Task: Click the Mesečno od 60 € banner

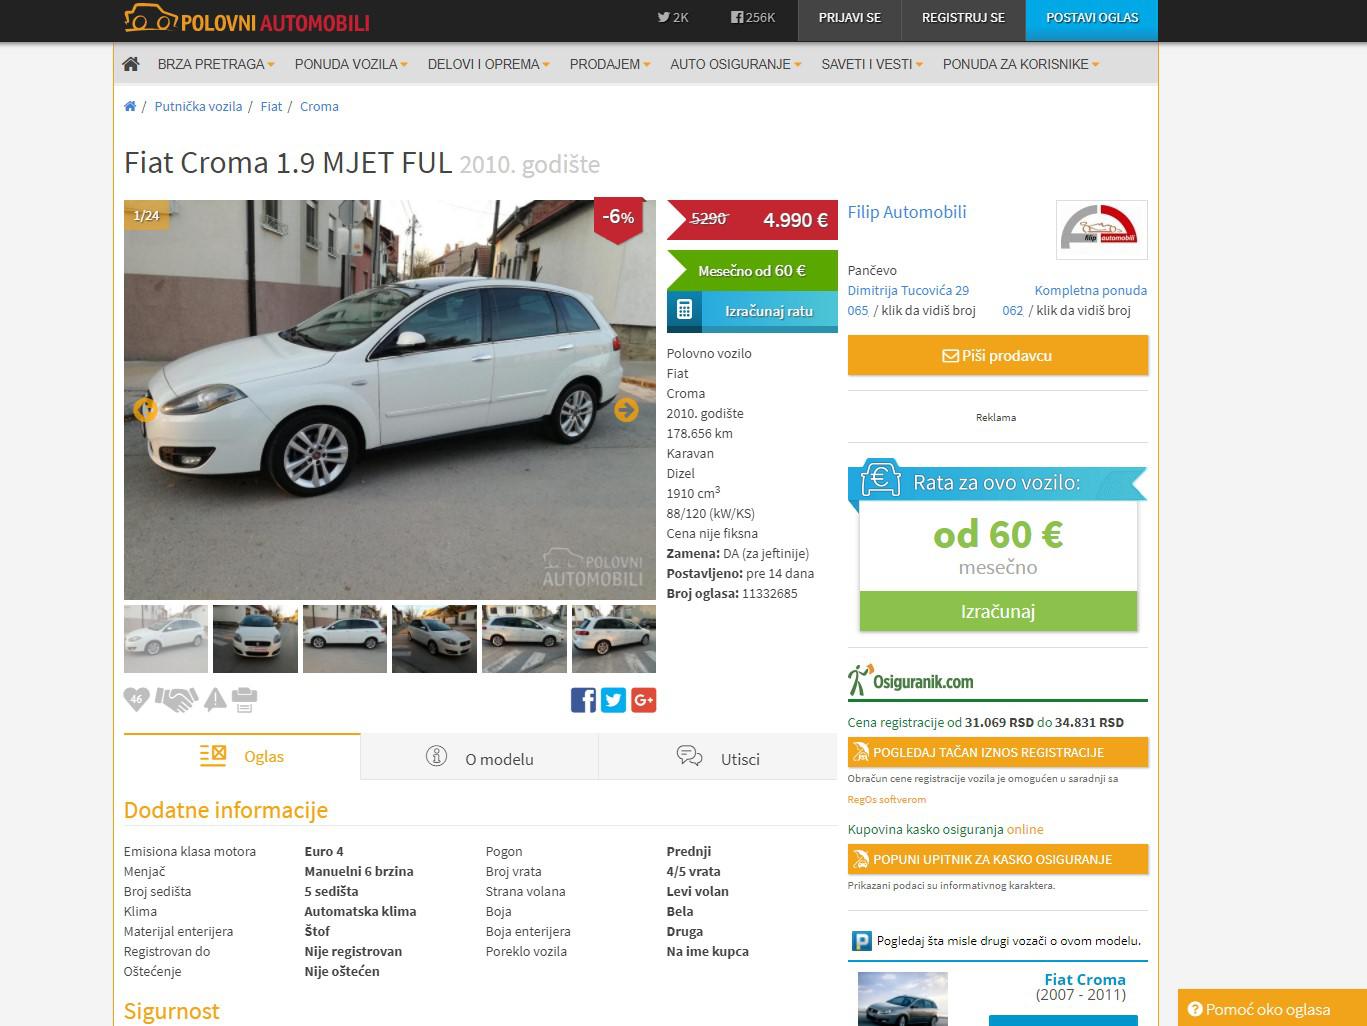Action: pos(752,270)
